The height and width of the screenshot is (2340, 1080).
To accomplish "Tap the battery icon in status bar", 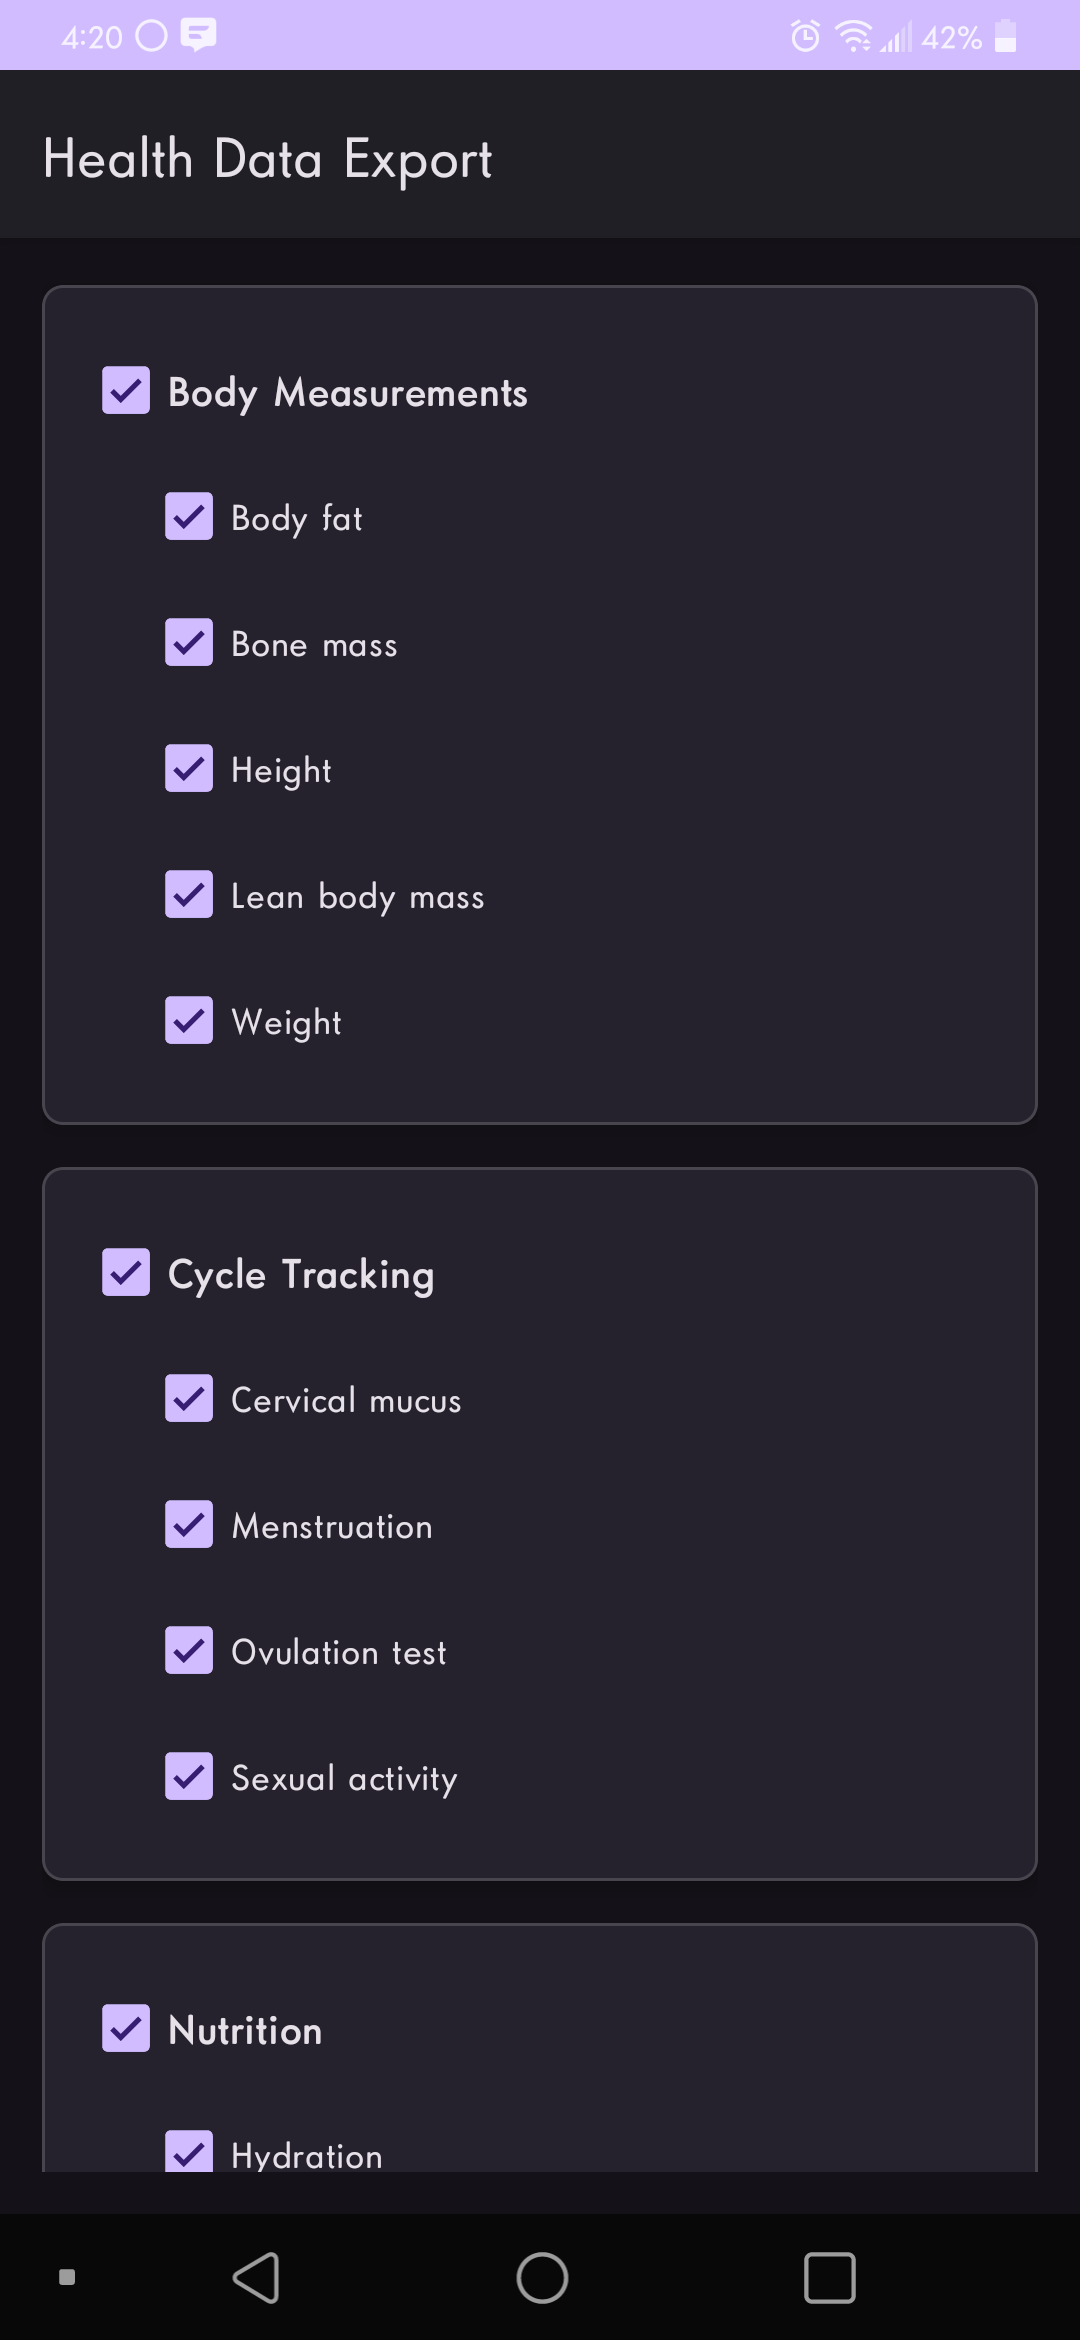I will coord(1006,37).
